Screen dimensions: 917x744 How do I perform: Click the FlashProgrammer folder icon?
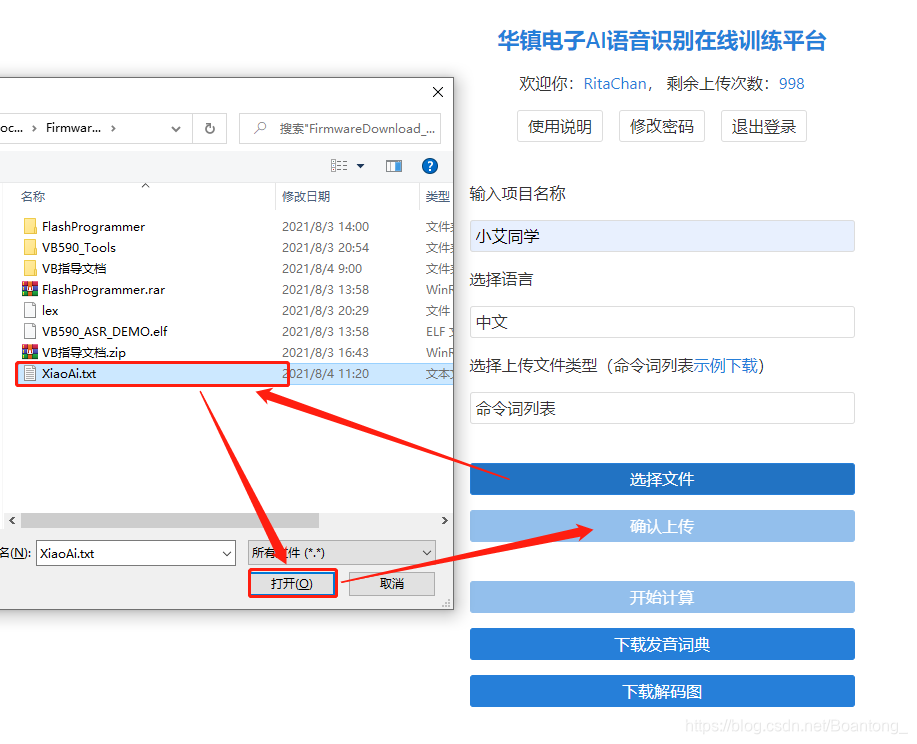coord(30,226)
